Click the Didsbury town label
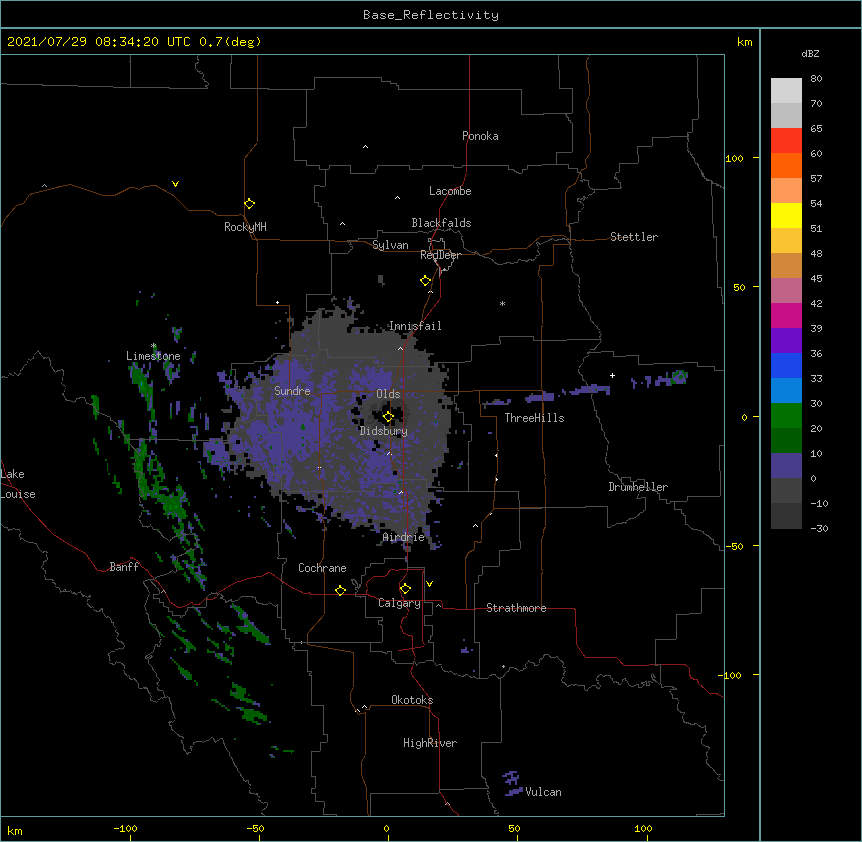Screen dimensions: 862x842 pos(384,431)
